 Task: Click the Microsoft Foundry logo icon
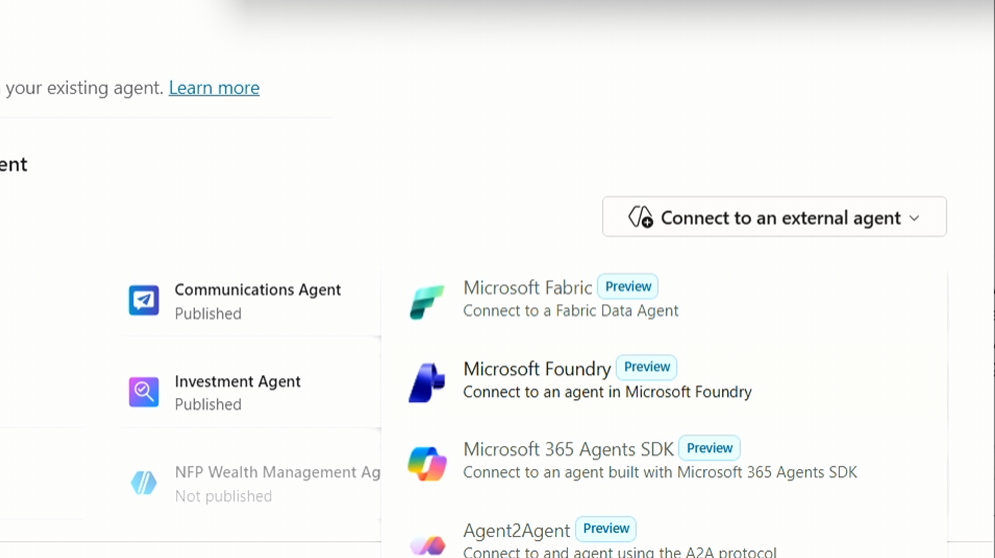(x=427, y=382)
